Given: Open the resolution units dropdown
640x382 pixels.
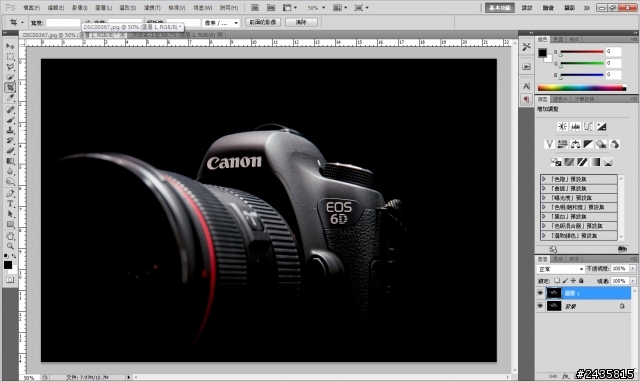Looking at the screenshot, I should click(221, 23).
